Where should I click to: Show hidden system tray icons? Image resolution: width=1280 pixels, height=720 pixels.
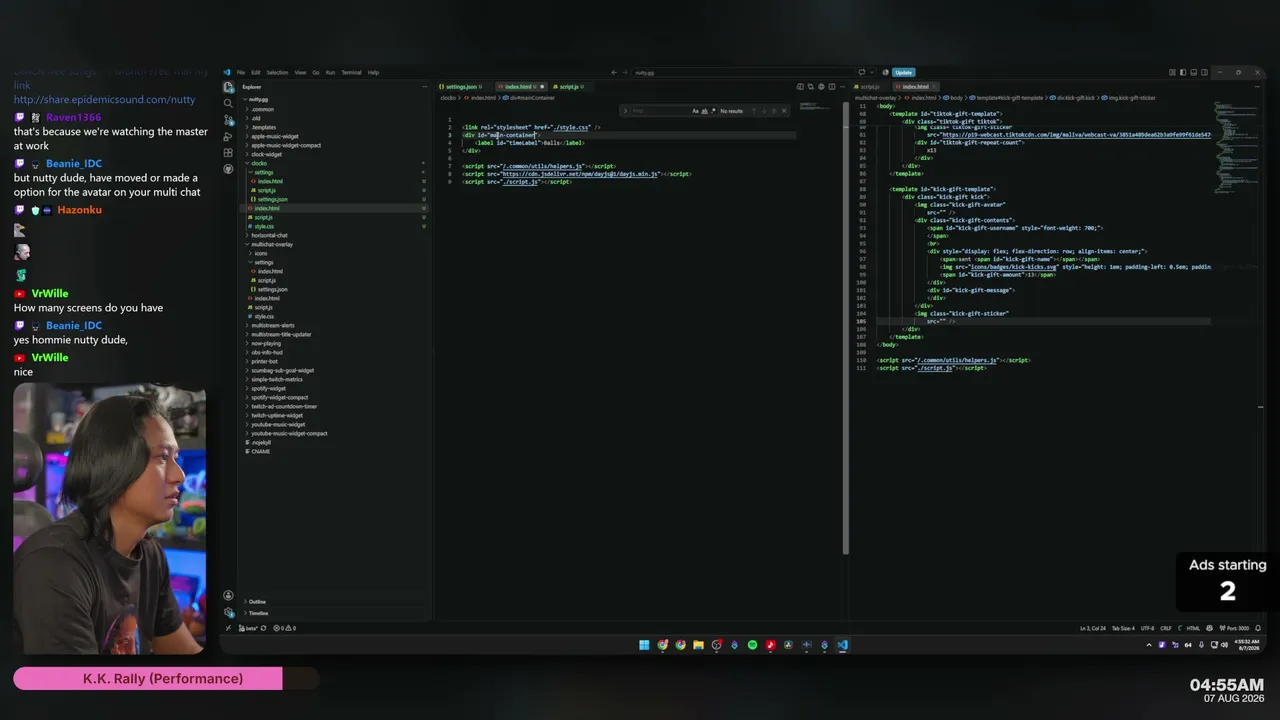[1148, 645]
